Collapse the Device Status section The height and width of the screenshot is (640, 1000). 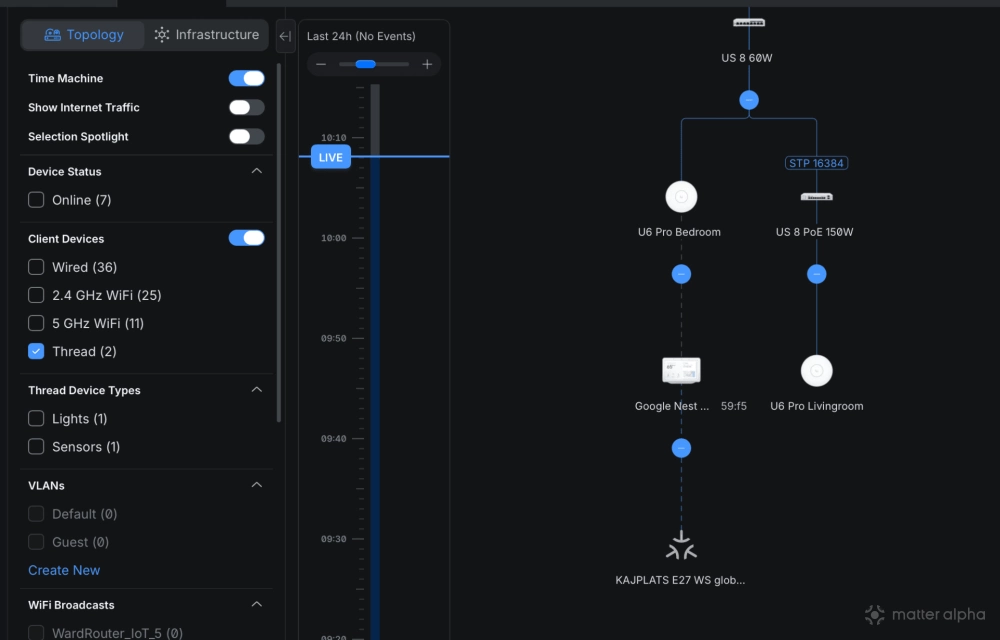pos(256,171)
